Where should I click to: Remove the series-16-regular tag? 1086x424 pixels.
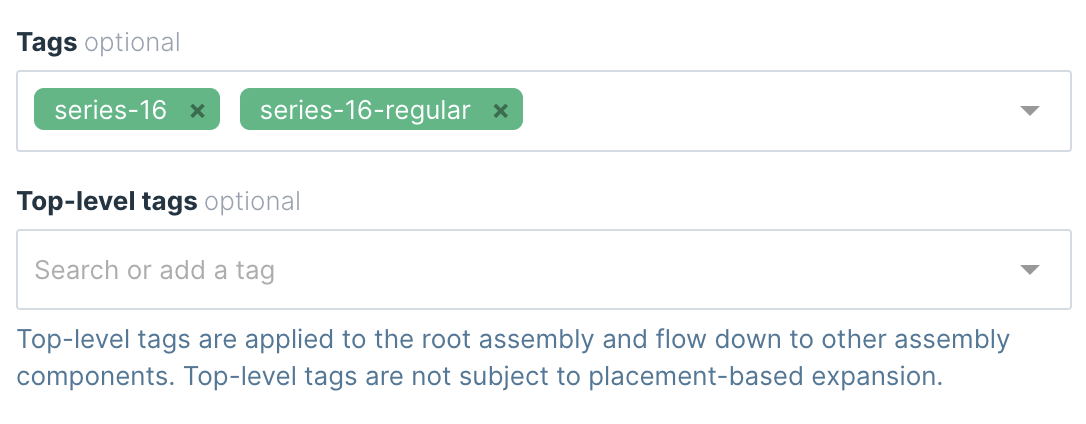click(x=501, y=111)
